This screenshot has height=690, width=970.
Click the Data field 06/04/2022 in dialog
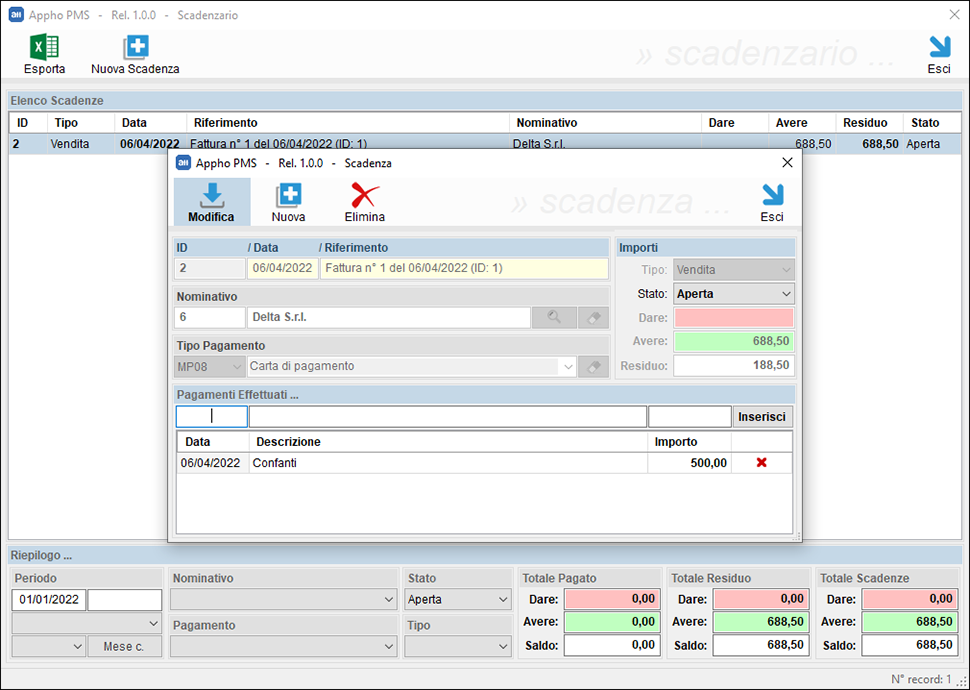click(283, 269)
